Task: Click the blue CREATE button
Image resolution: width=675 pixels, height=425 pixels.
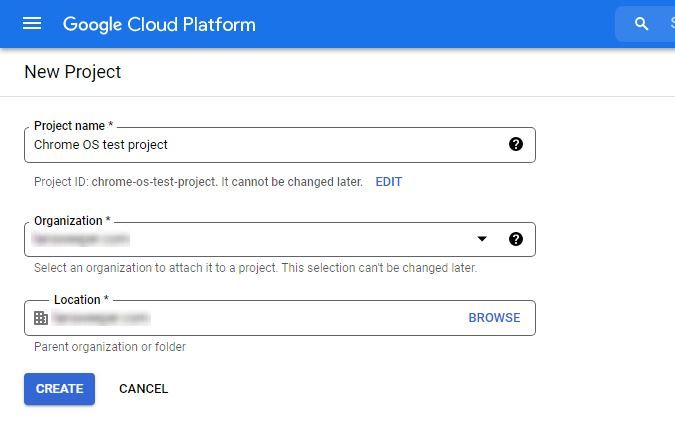Action: click(x=59, y=389)
